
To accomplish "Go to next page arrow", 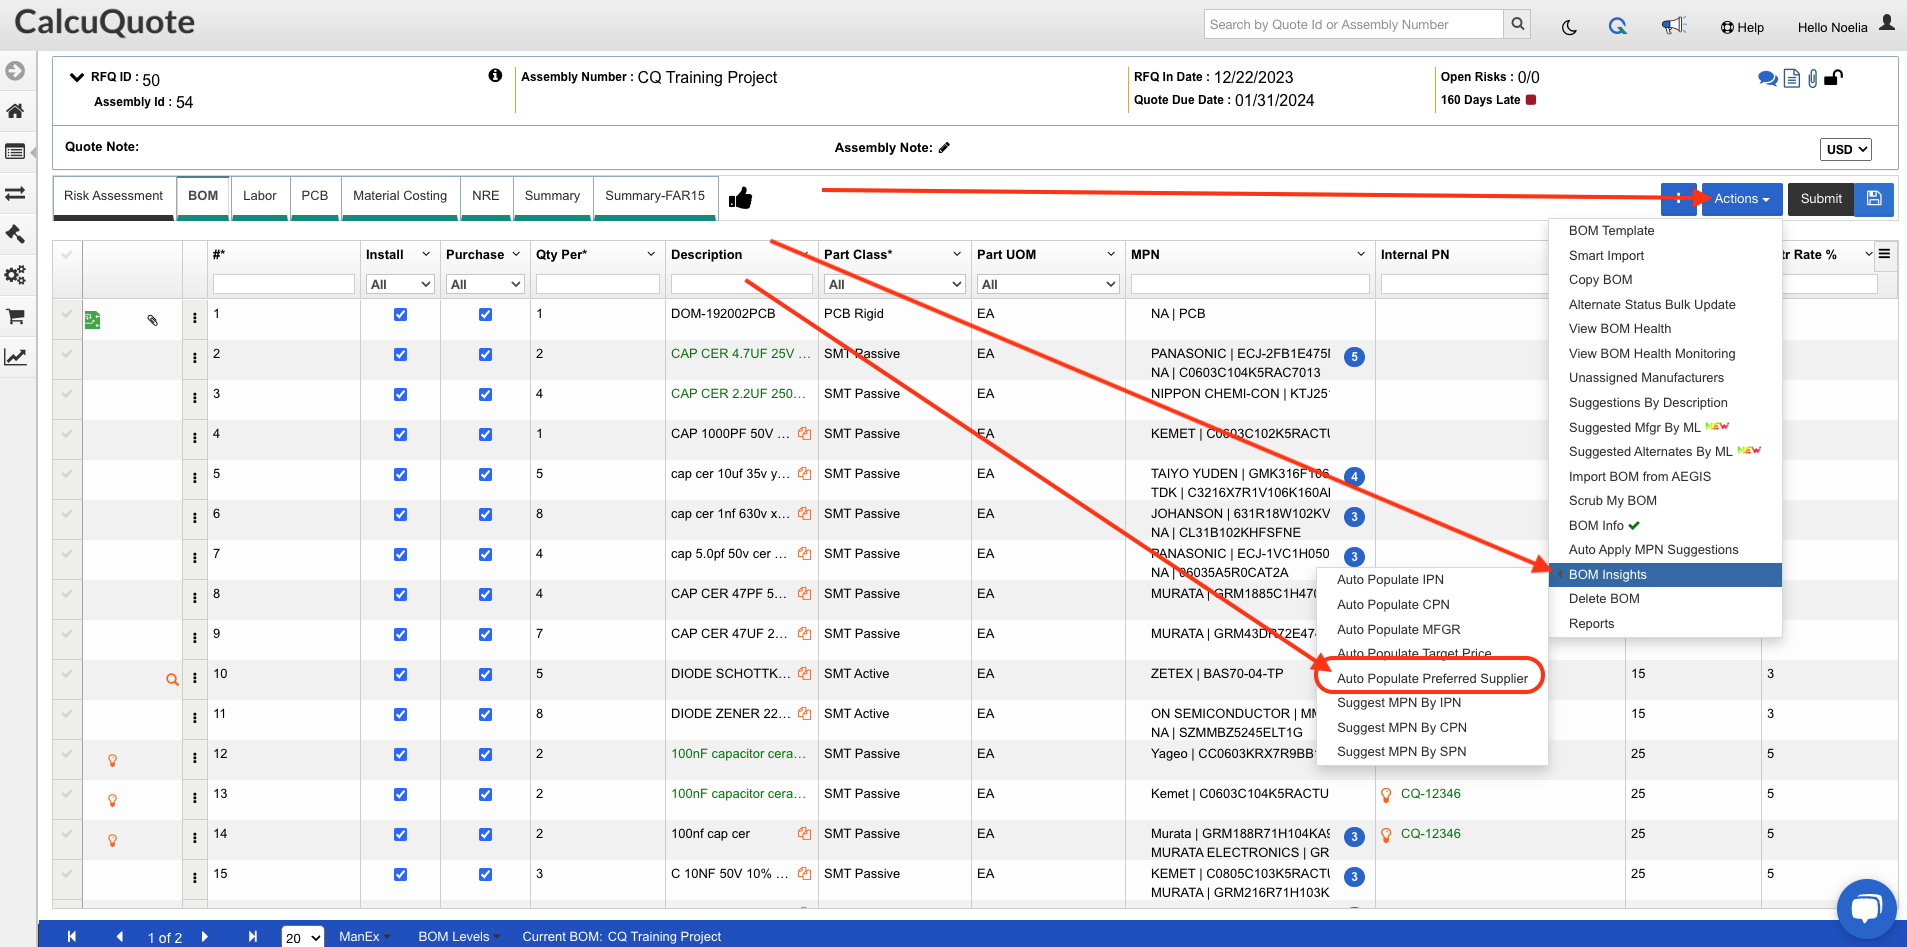I will click(x=205, y=937).
